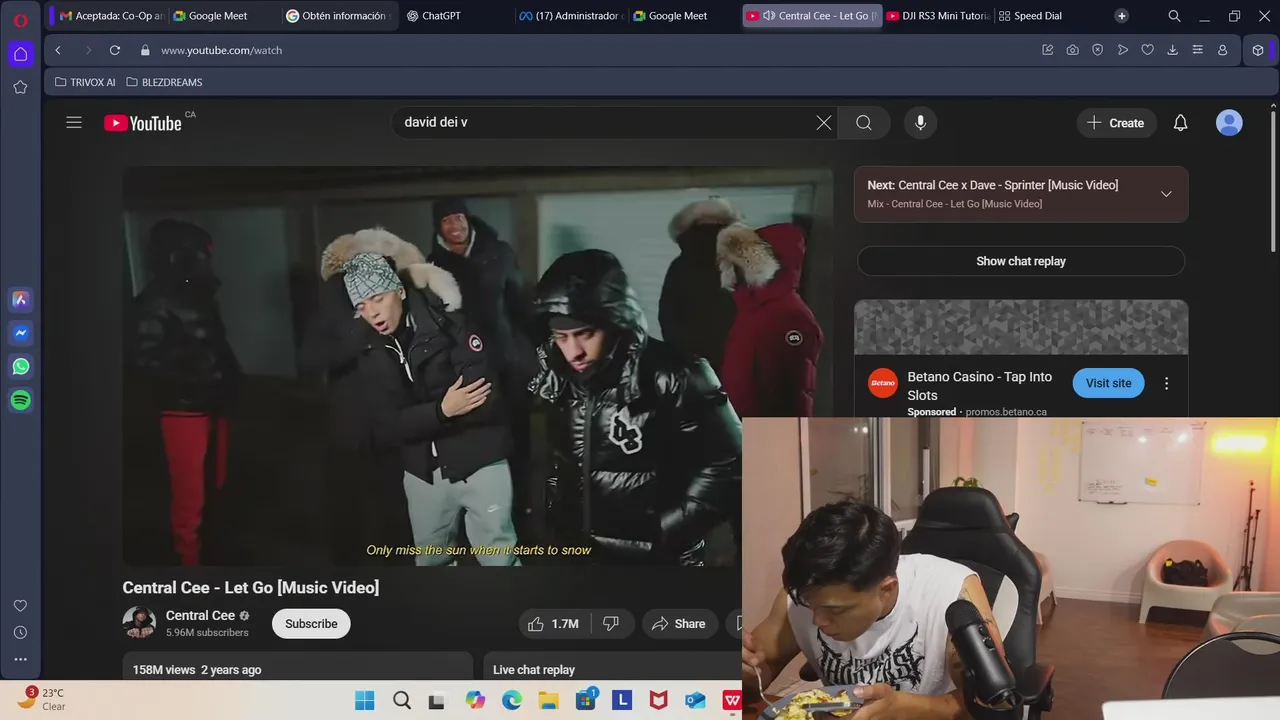Open the Easy Setup sliders icon
Viewport: 1280px width, 720px height.
tap(1197, 50)
